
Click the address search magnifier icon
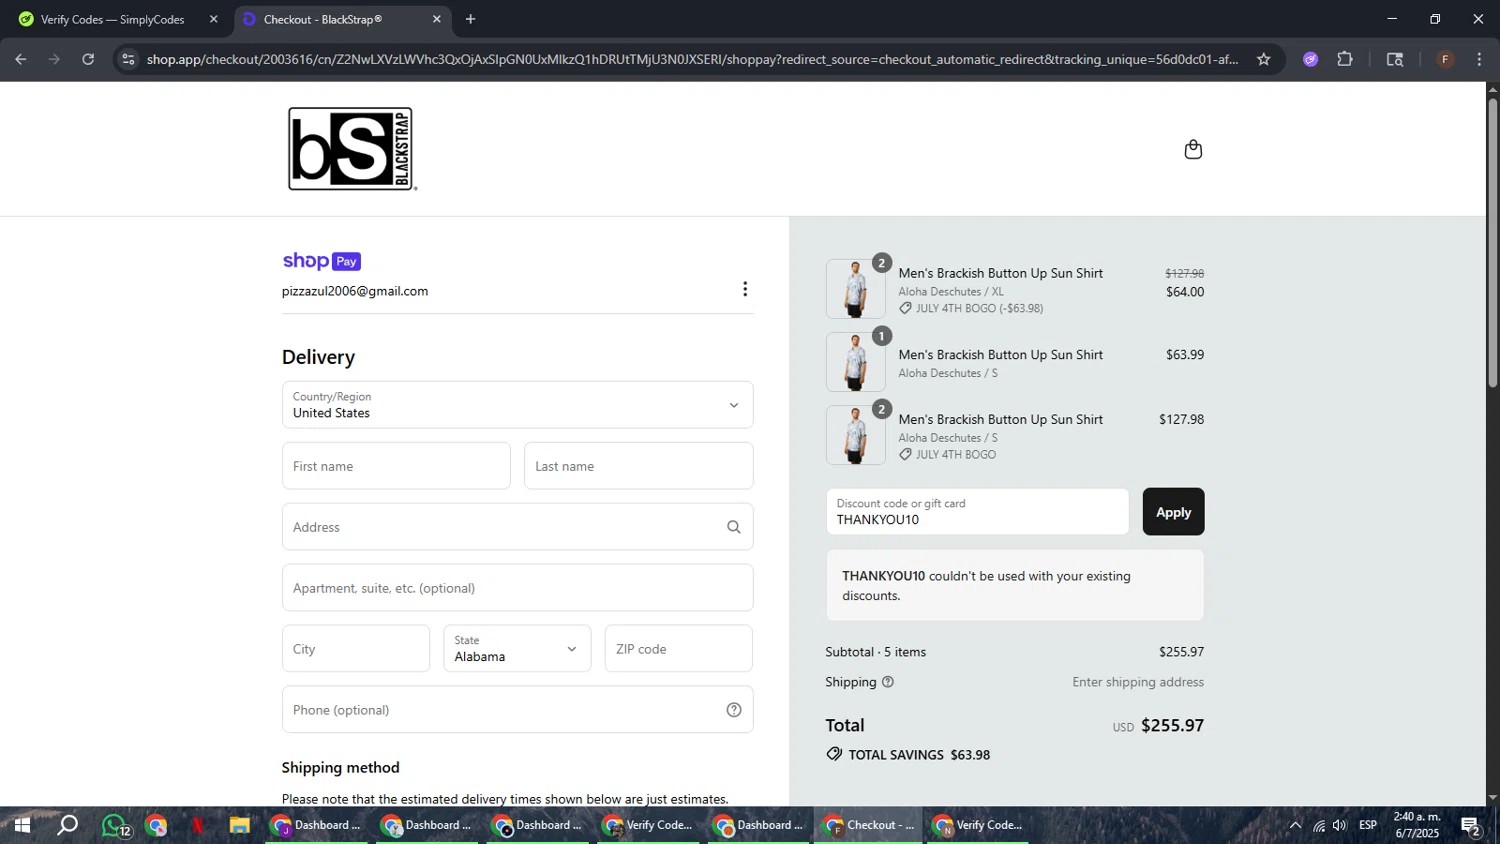pyautogui.click(x=733, y=527)
